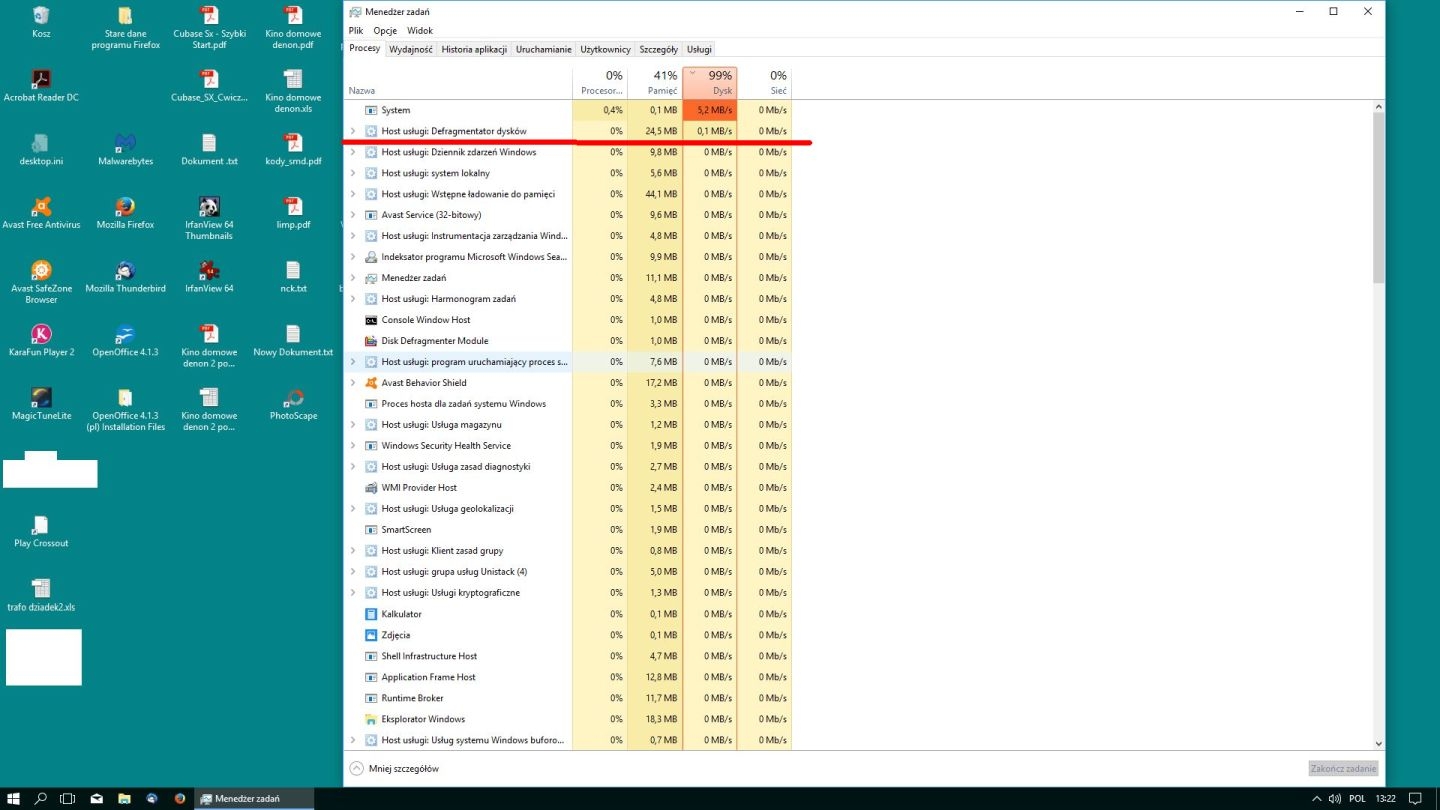Expand Host usługi: Harmonogram zadań
Screen dimensions: 1440x810
click(x=353, y=299)
